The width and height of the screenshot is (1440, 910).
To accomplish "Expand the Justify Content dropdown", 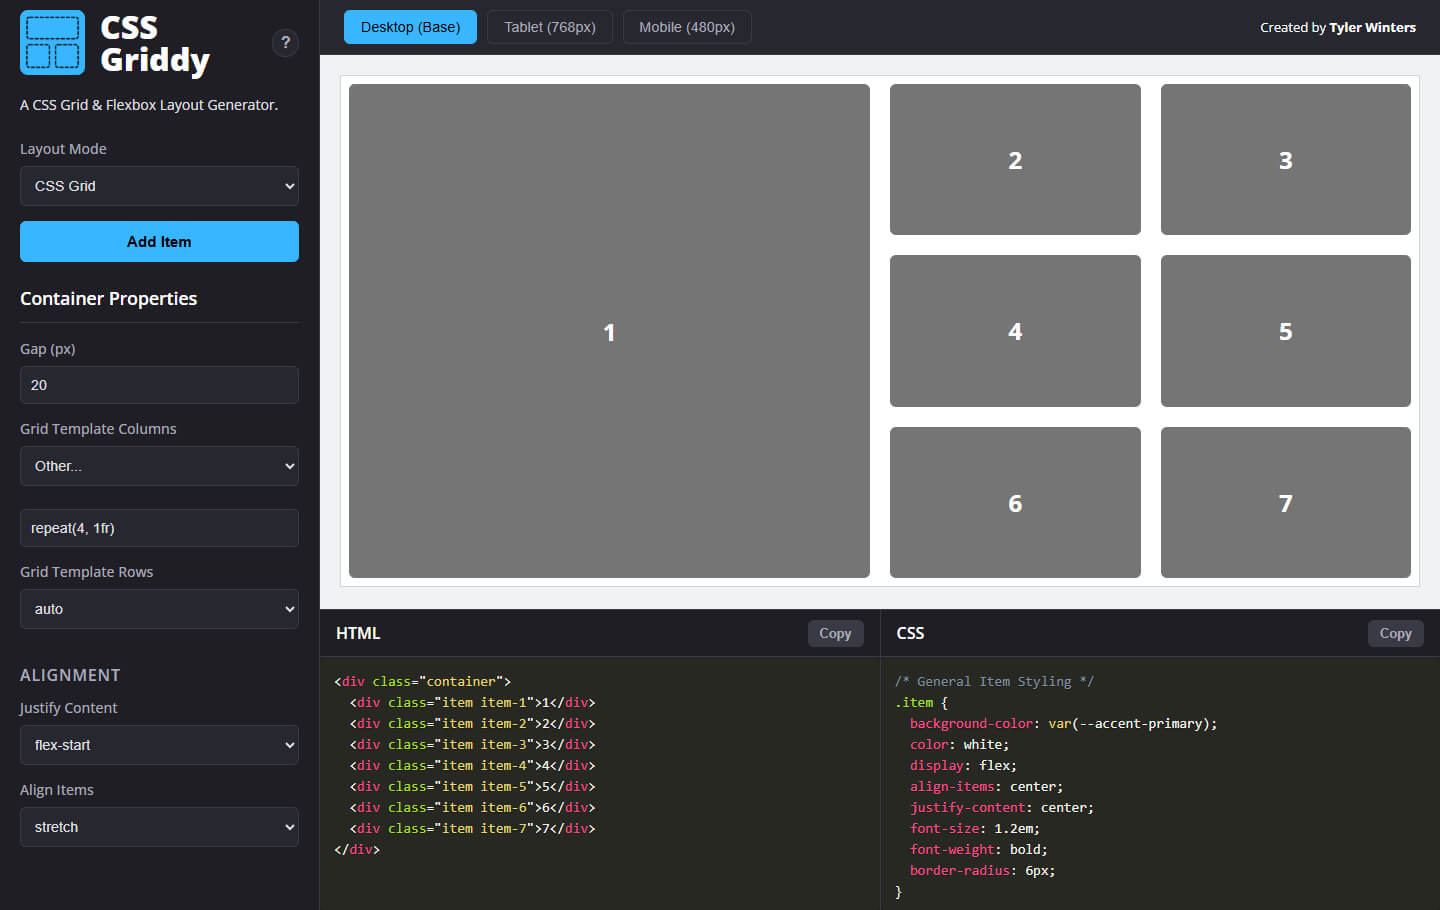I will [x=159, y=745].
